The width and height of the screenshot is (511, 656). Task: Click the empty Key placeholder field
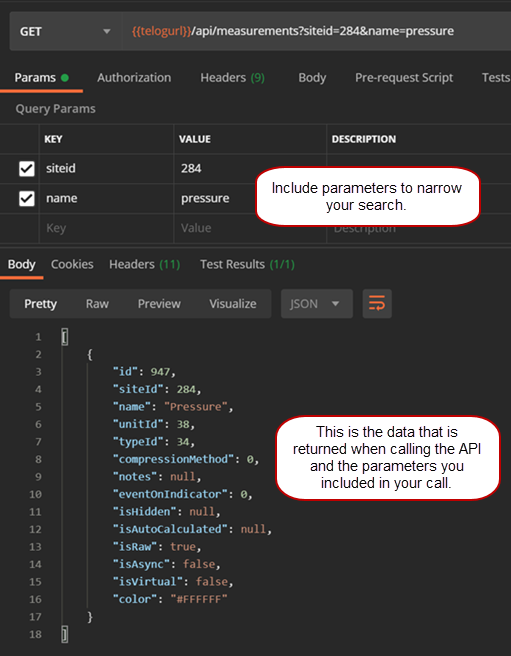pos(106,228)
